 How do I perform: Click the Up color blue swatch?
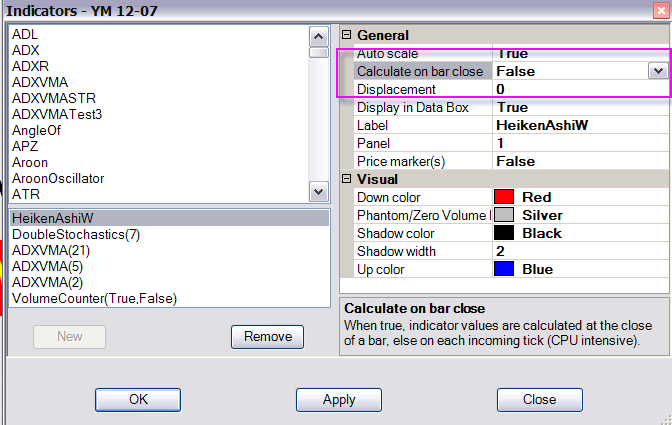pos(505,269)
